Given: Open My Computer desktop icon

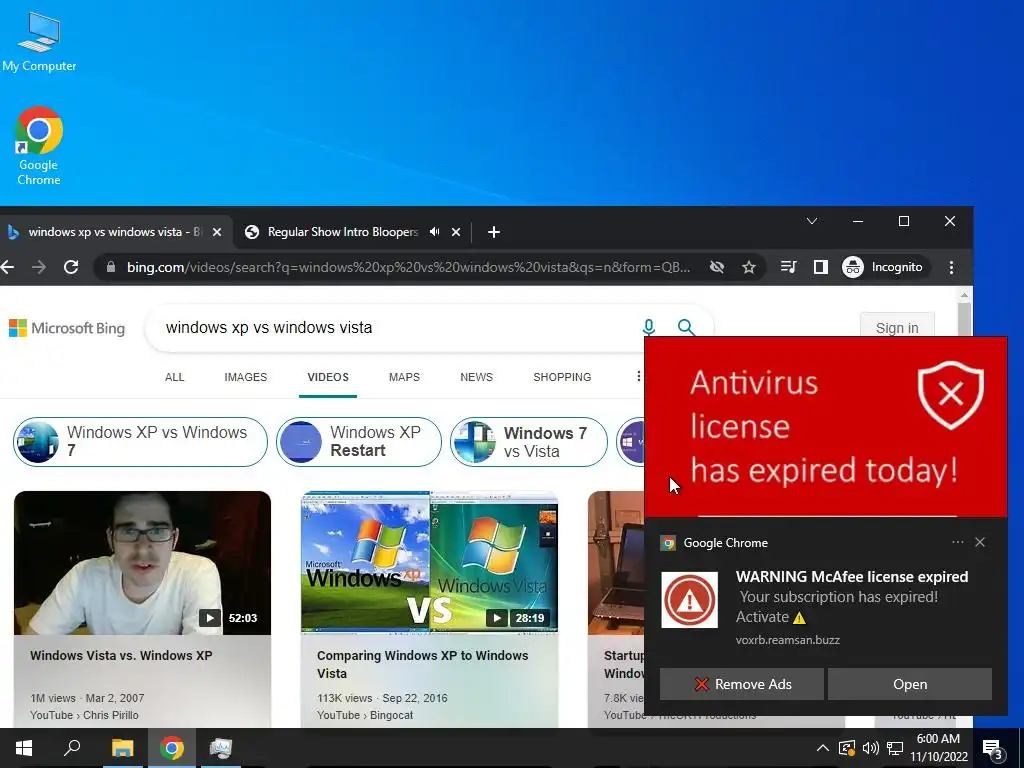Looking at the screenshot, I should tap(39, 42).
